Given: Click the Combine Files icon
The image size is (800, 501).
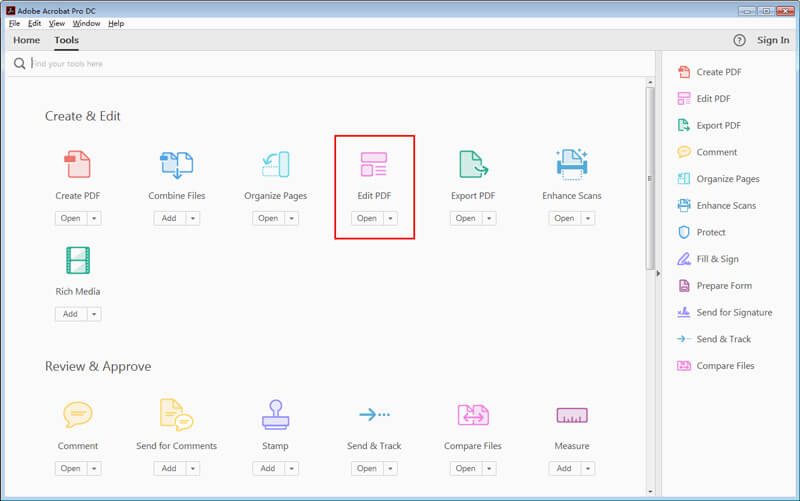Looking at the screenshot, I should [176, 164].
